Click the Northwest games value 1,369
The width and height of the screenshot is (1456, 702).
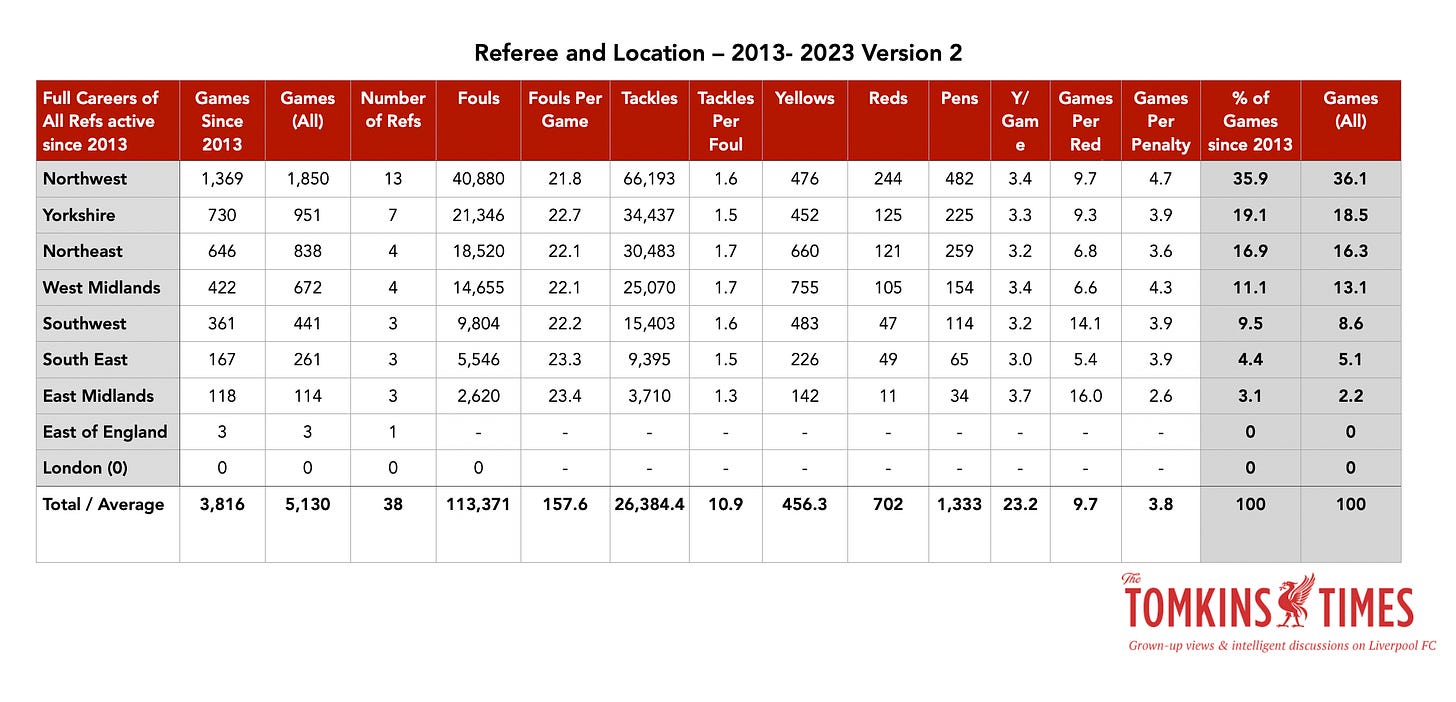pyautogui.click(x=222, y=179)
